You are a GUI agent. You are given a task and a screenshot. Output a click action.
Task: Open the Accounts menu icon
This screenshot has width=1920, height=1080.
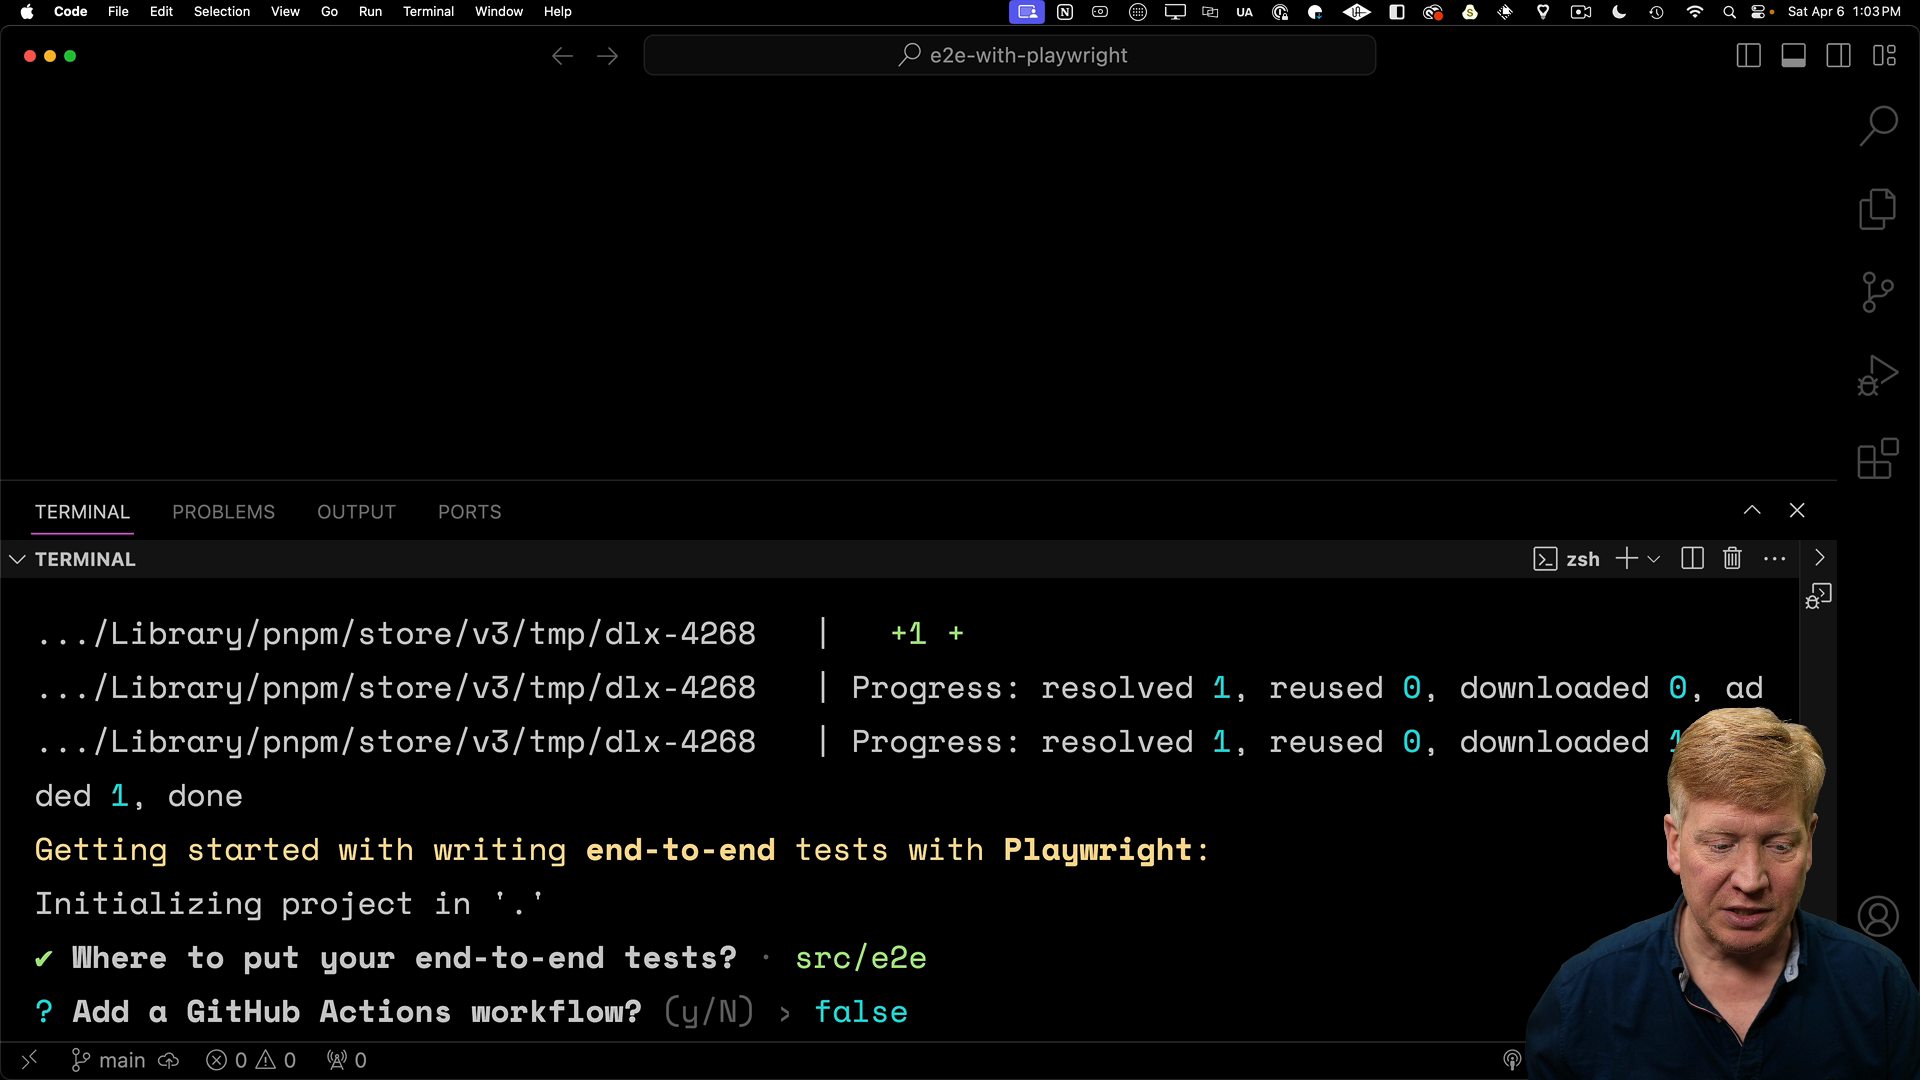[1877, 916]
